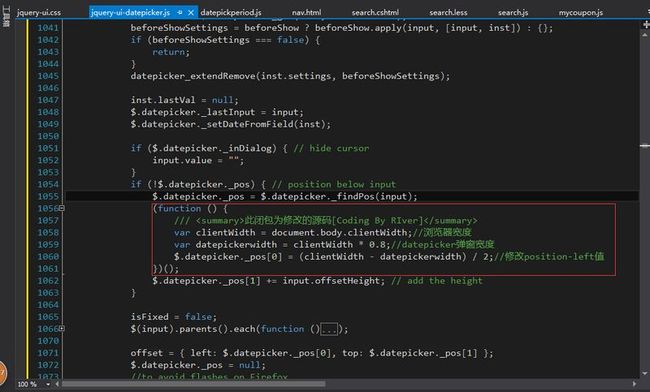Click the 'return;' statement on line 1043
This screenshot has width=650, height=392.
point(171,52)
